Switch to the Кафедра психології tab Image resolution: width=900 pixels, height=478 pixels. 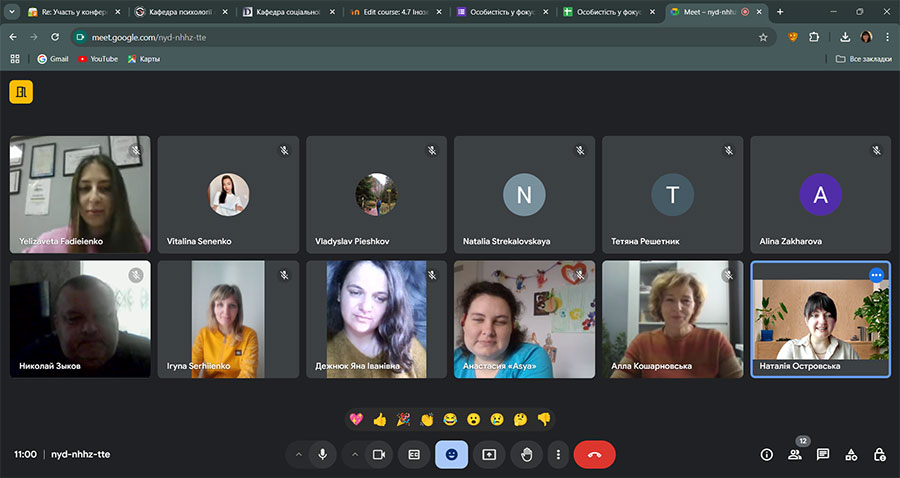click(x=181, y=11)
